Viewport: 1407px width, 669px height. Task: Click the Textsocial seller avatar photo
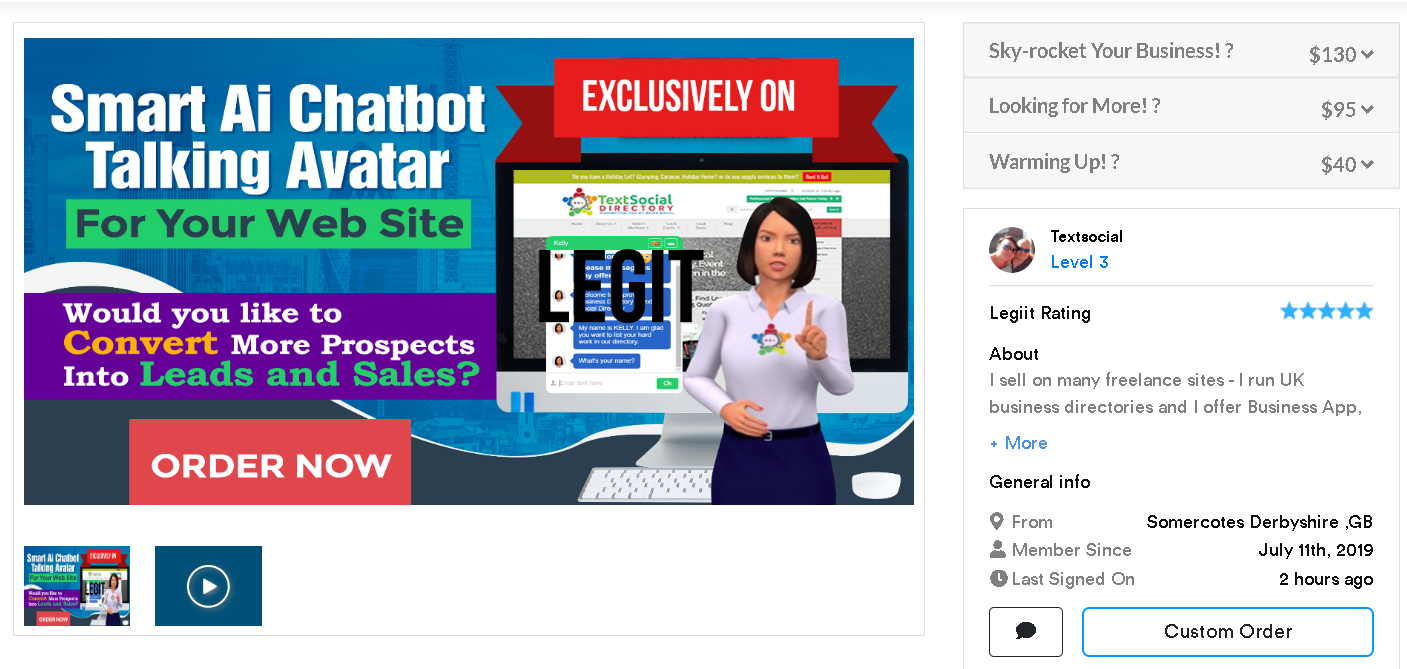(x=1012, y=250)
